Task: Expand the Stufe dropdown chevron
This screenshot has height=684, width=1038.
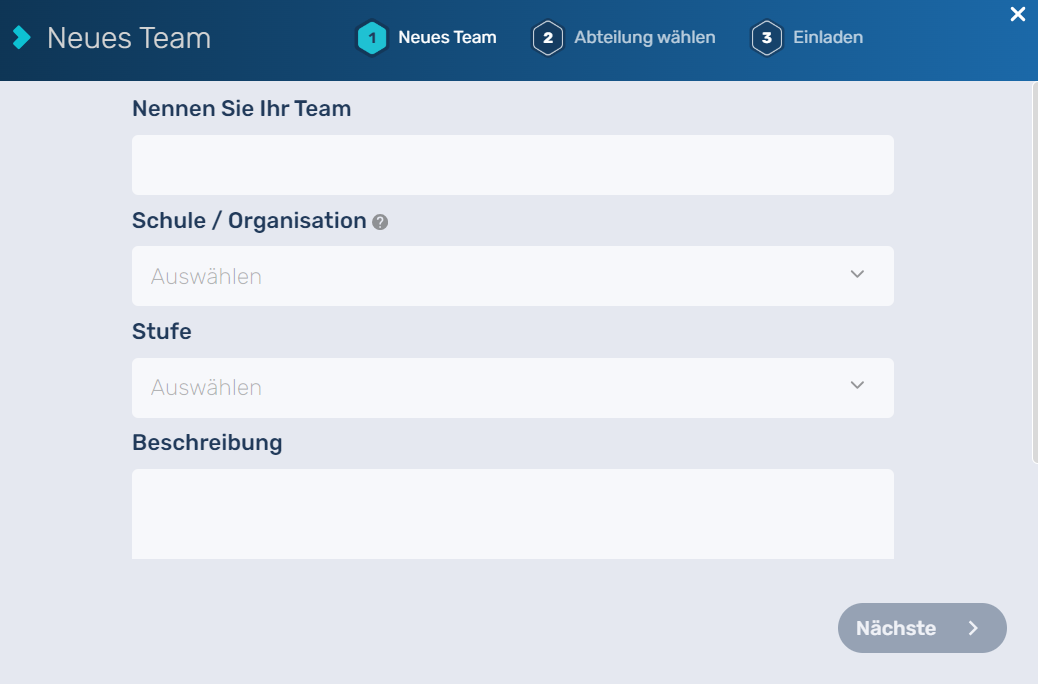Action: coord(857,385)
